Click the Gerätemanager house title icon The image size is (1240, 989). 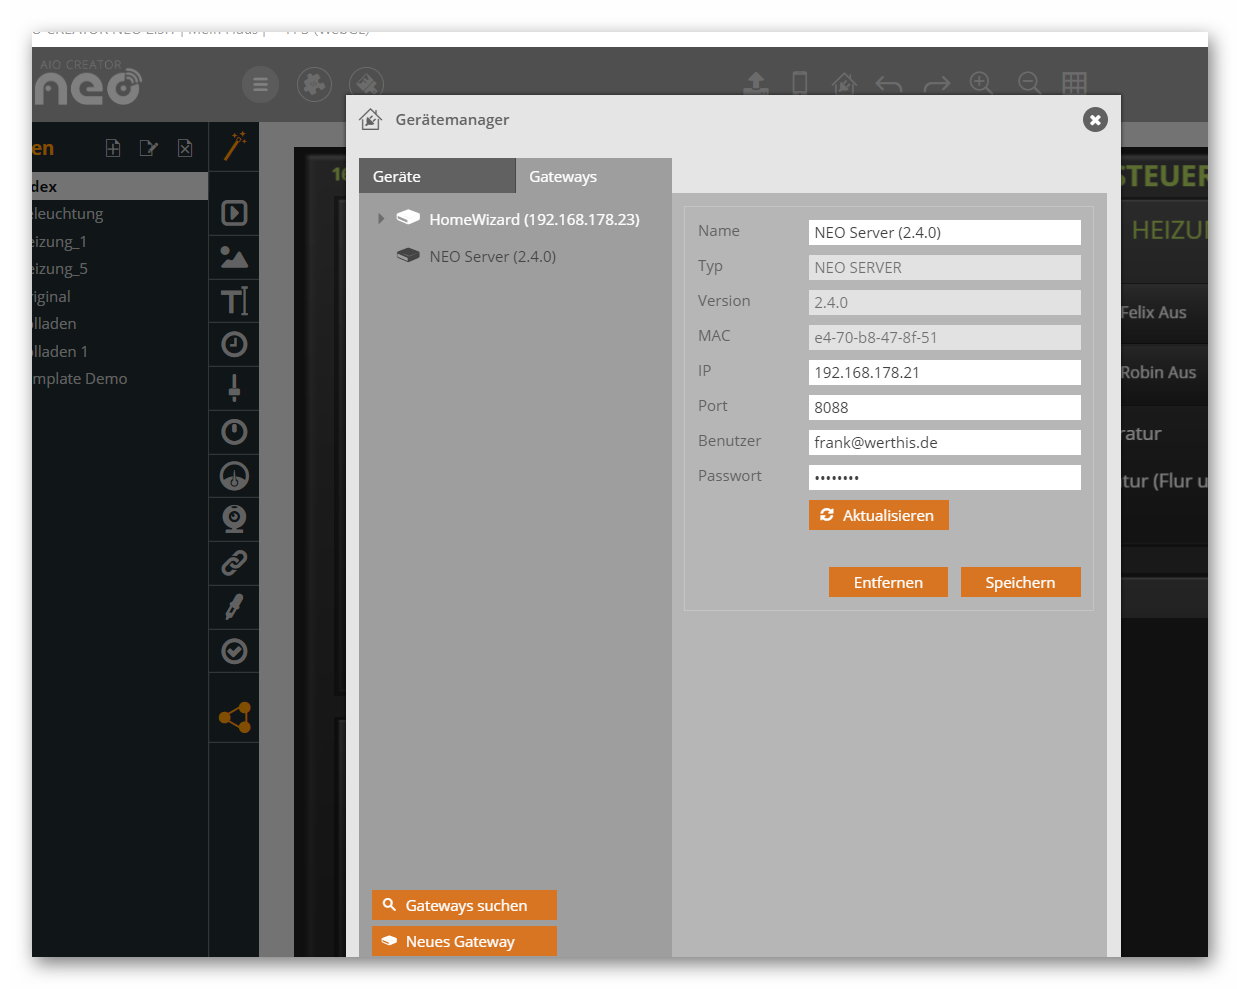click(x=370, y=120)
